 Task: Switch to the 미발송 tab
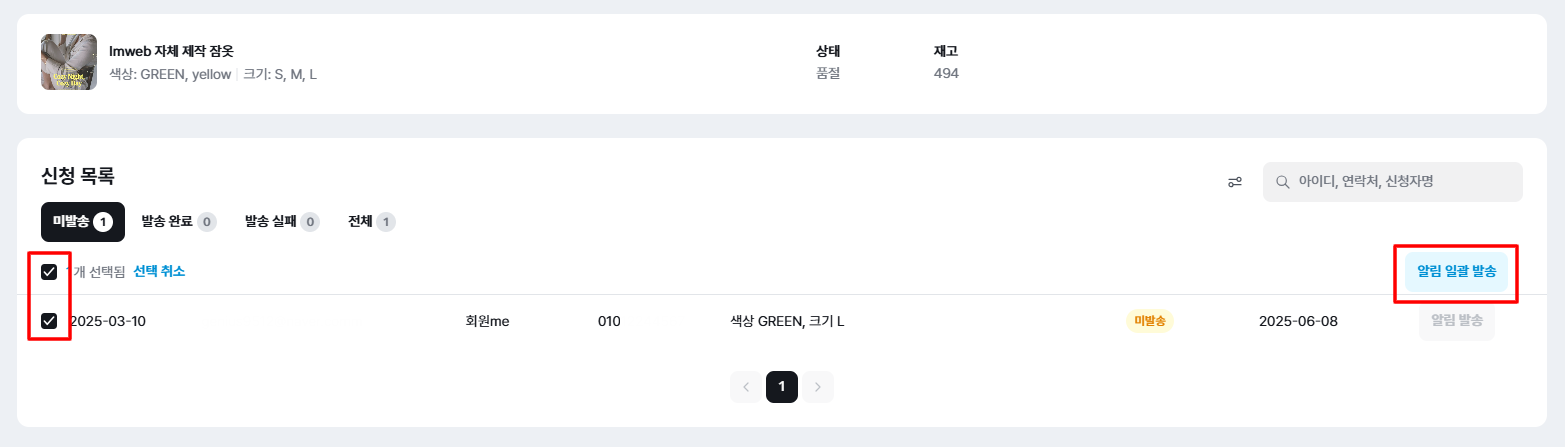[82, 222]
